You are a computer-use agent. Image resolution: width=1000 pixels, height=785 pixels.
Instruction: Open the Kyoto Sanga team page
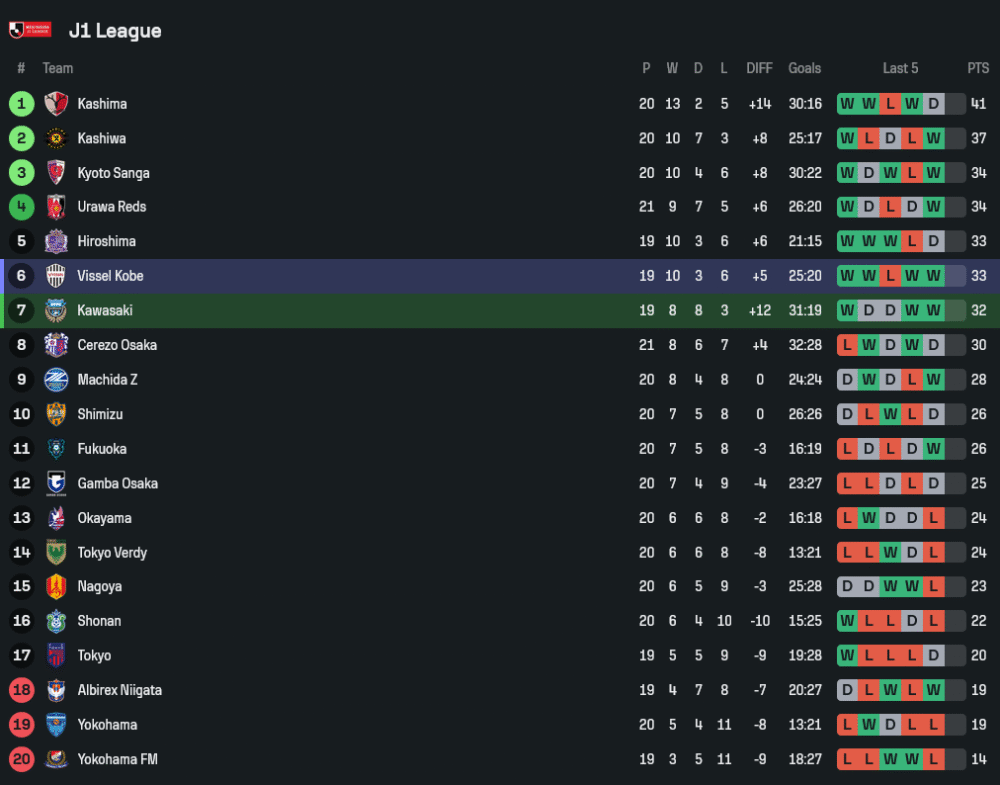coord(113,173)
